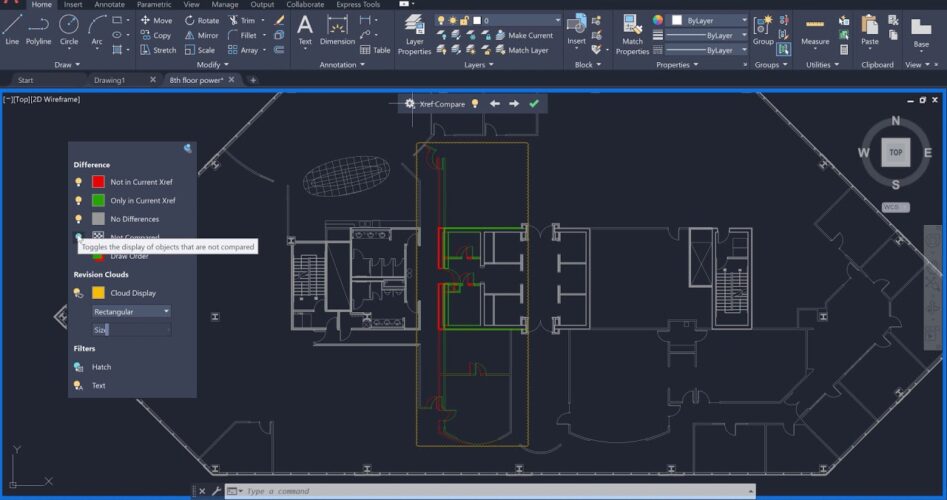The height and width of the screenshot is (500, 947).
Task: Expand the Block panel
Action: (x=588, y=65)
